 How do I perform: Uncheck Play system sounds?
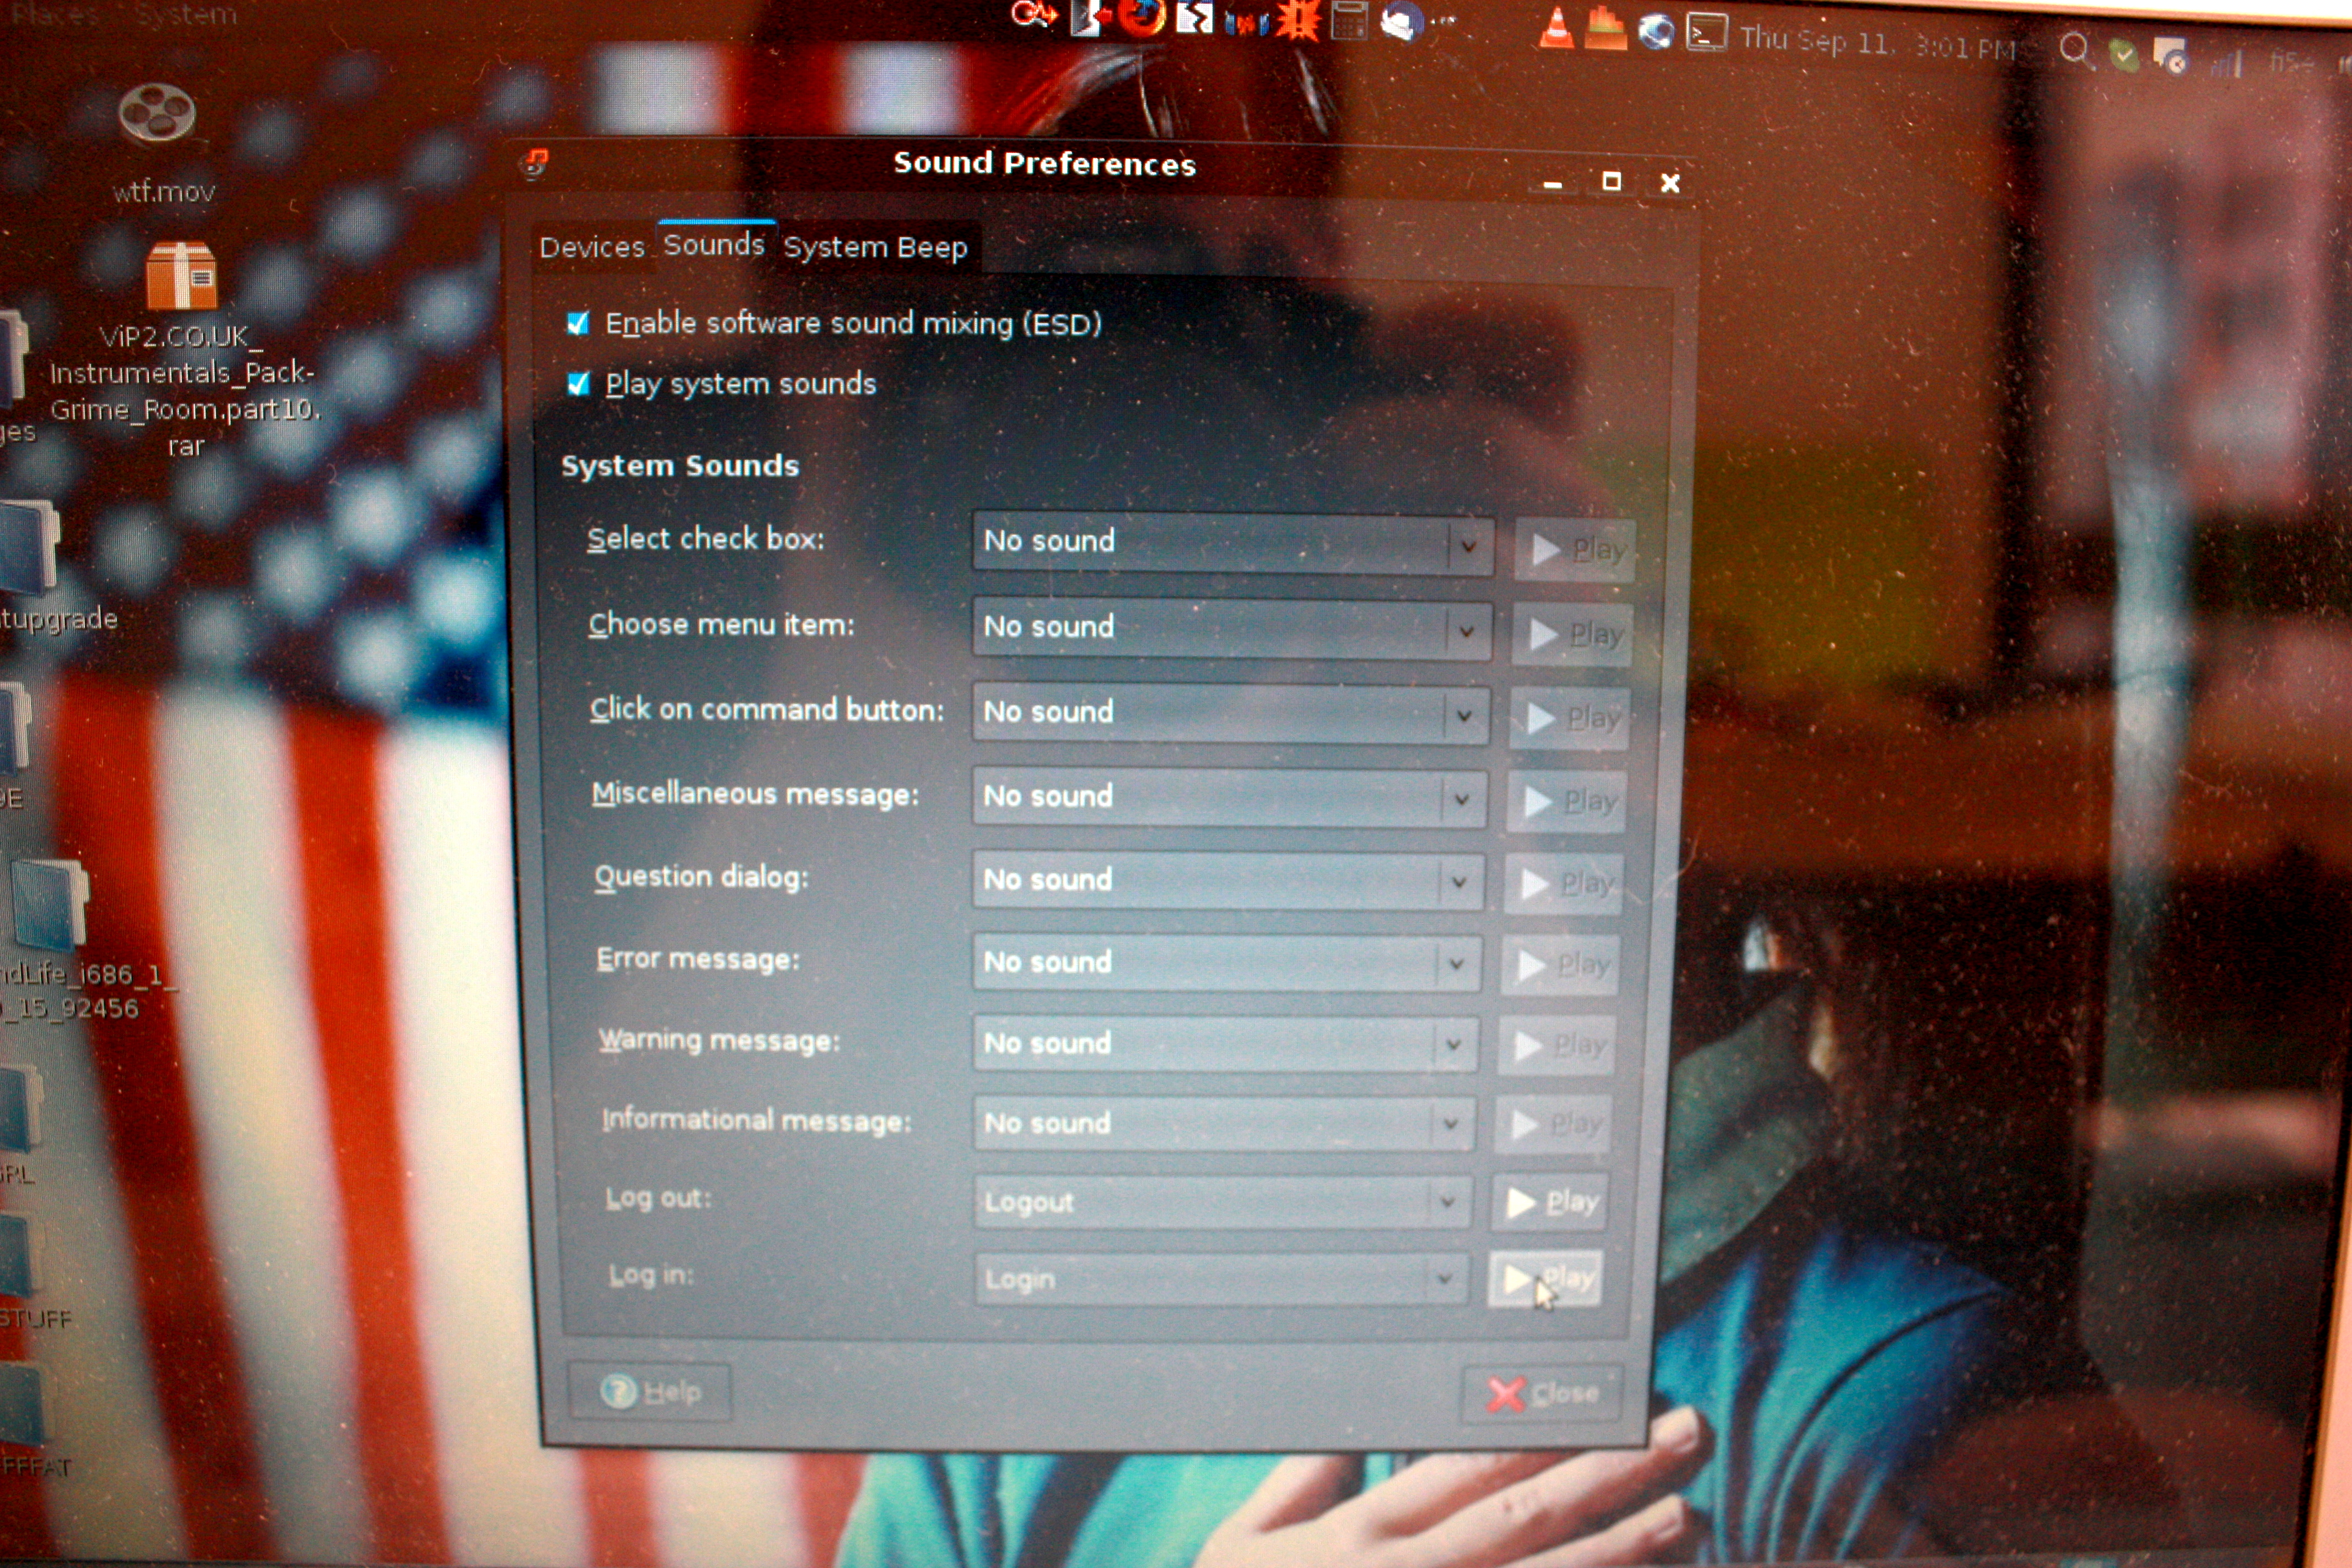point(578,384)
